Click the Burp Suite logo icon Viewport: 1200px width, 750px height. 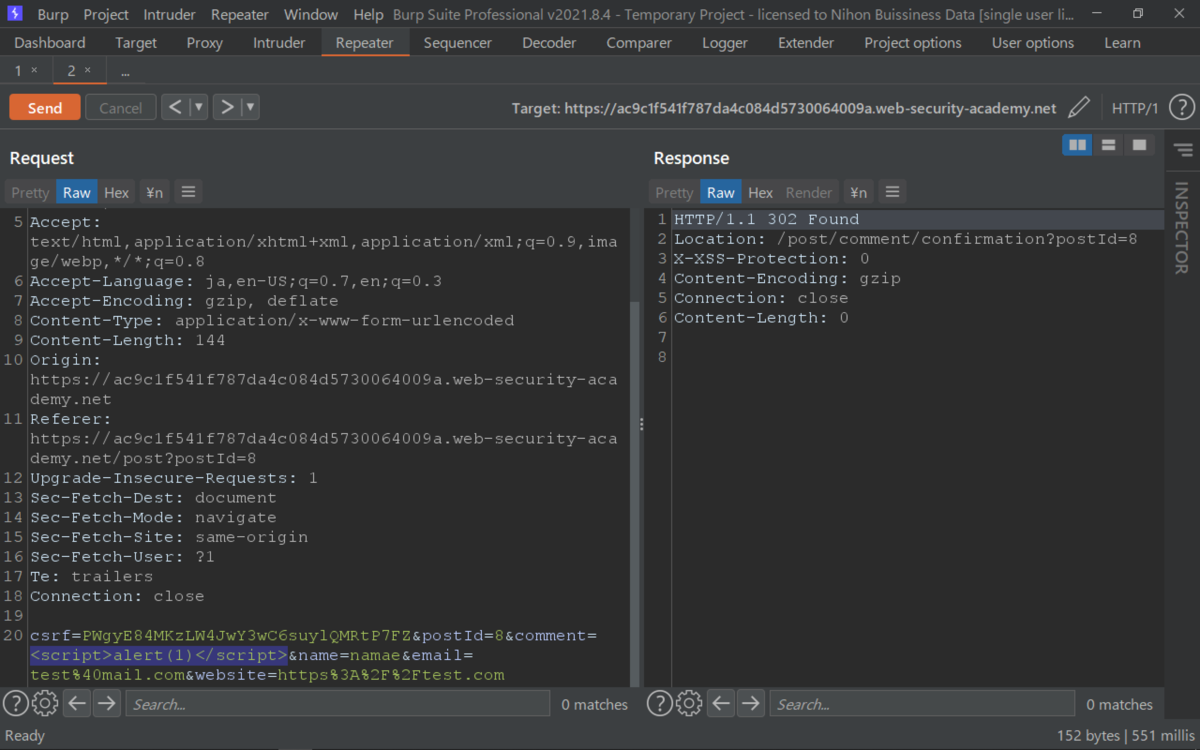coord(15,14)
